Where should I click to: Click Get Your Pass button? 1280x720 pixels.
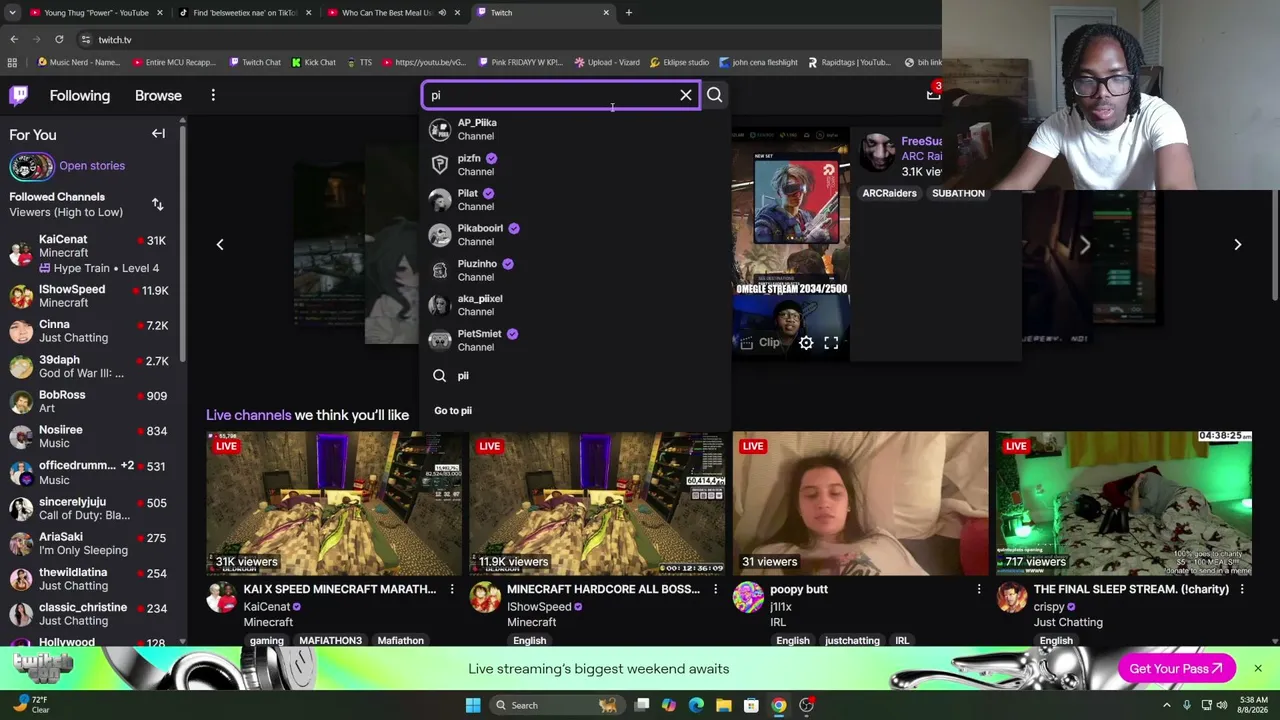pos(1176,668)
